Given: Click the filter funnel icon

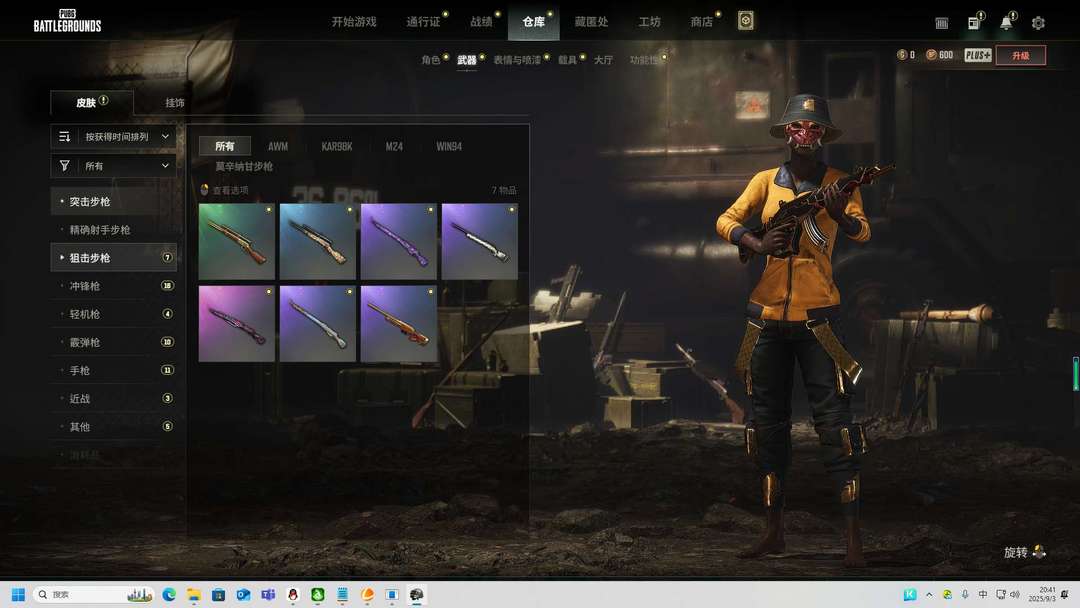Looking at the screenshot, I should coord(65,165).
